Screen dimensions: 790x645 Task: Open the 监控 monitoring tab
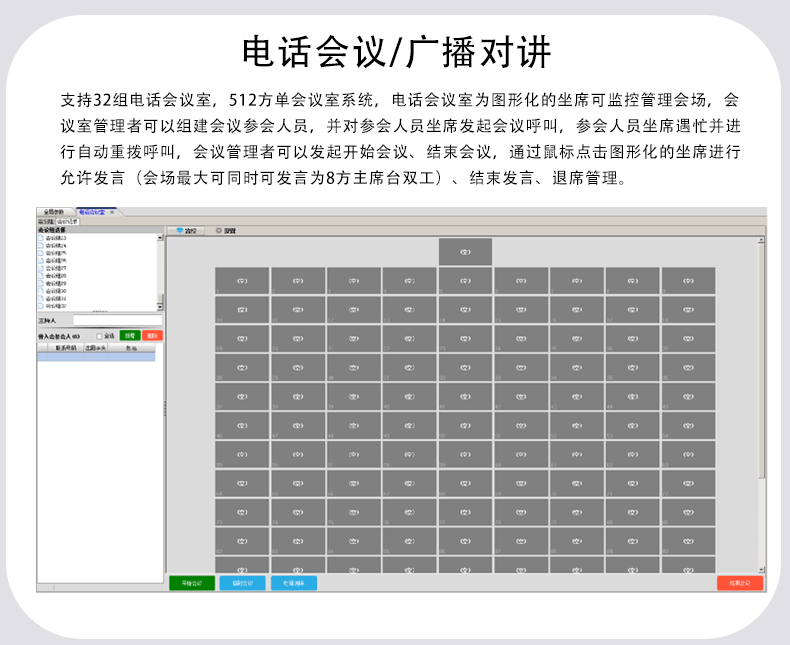click(186, 231)
